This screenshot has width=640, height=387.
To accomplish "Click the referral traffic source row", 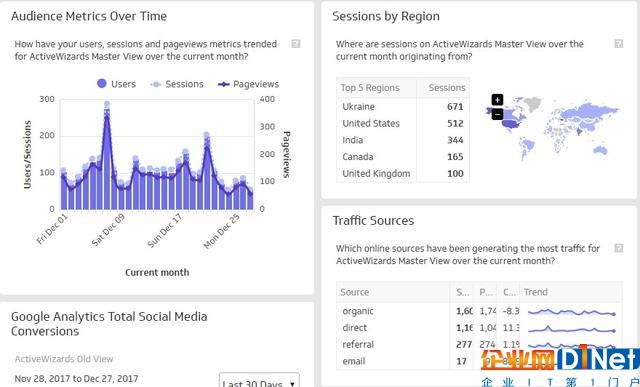I will [479, 344].
